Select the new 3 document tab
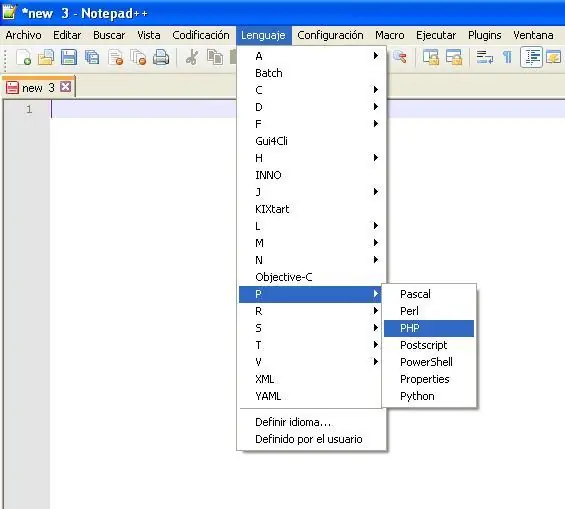 (x=39, y=87)
